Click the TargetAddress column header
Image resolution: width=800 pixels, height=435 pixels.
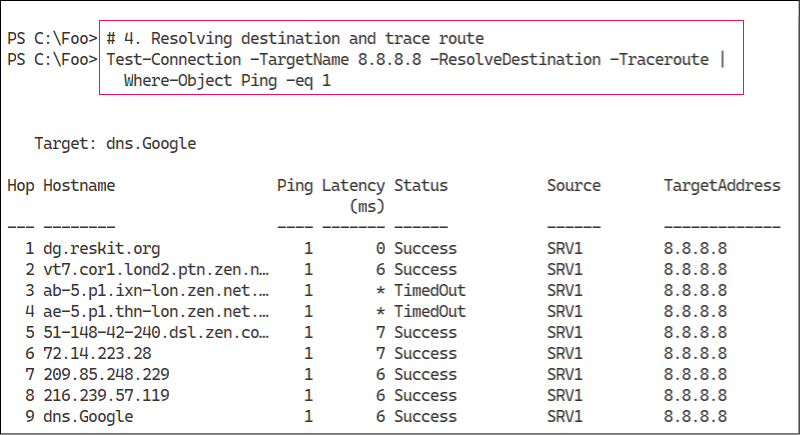(721, 186)
